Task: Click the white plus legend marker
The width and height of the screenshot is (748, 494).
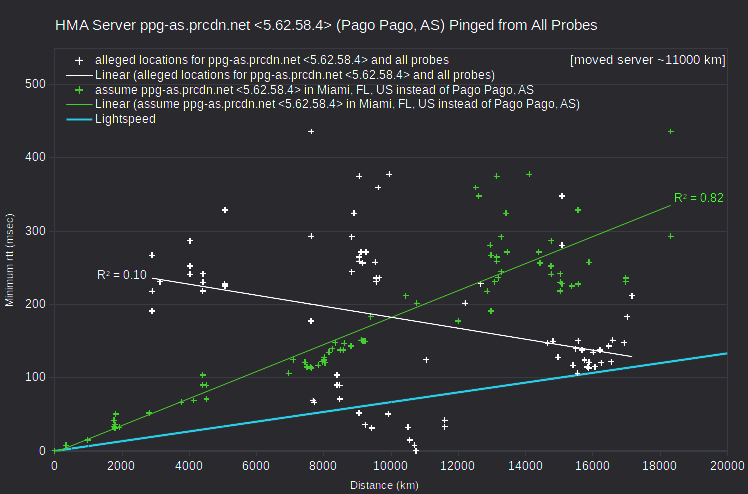Action: (79, 61)
